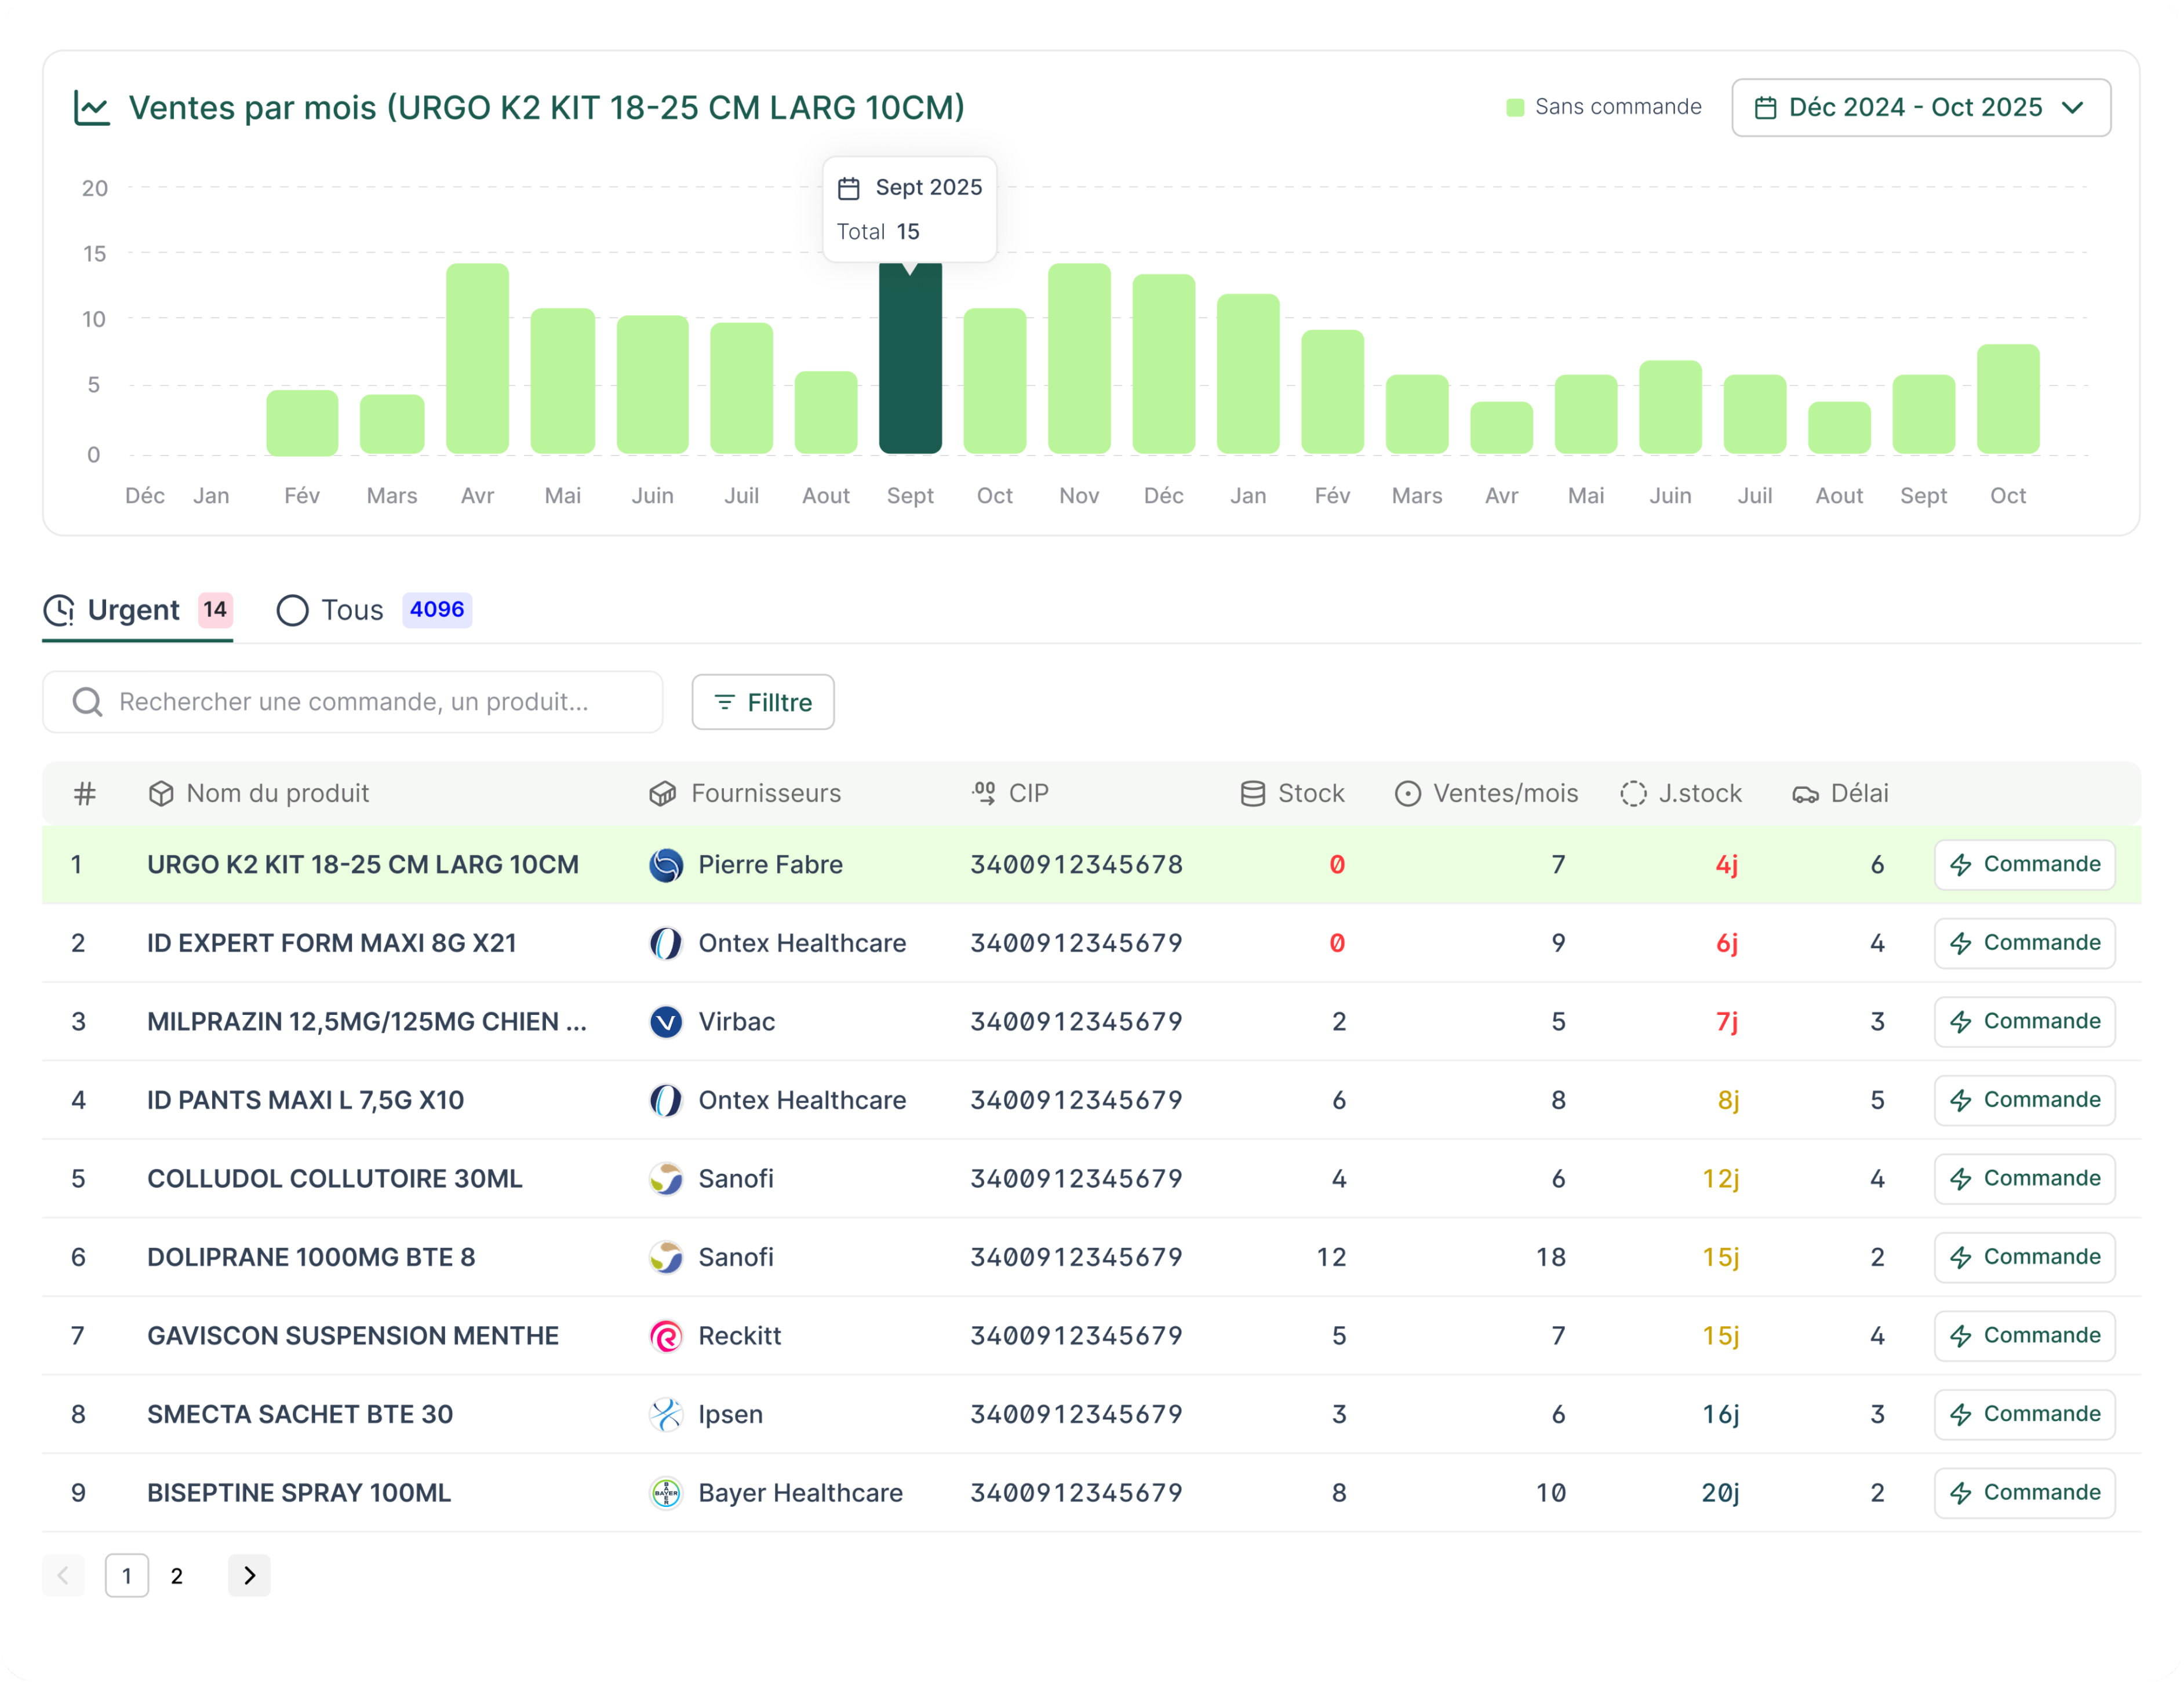Click the sales chart line icon

point(92,108)
